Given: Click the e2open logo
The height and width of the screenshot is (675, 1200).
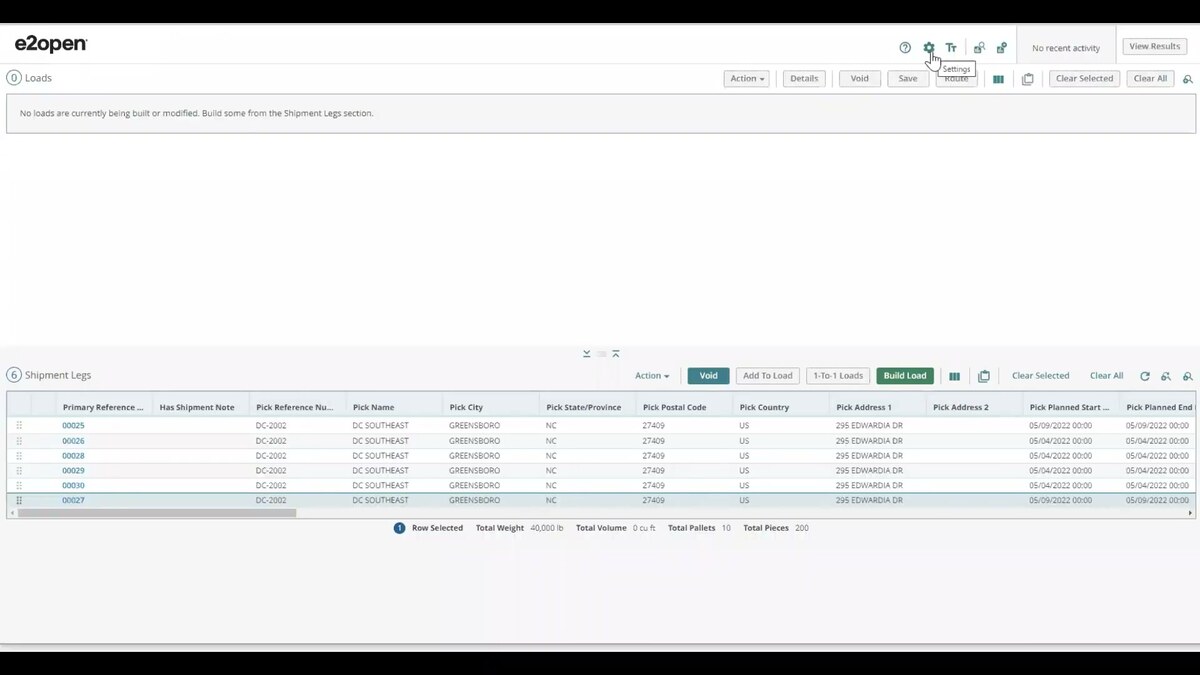Looking at the screenshot, I should click(51, 44).
